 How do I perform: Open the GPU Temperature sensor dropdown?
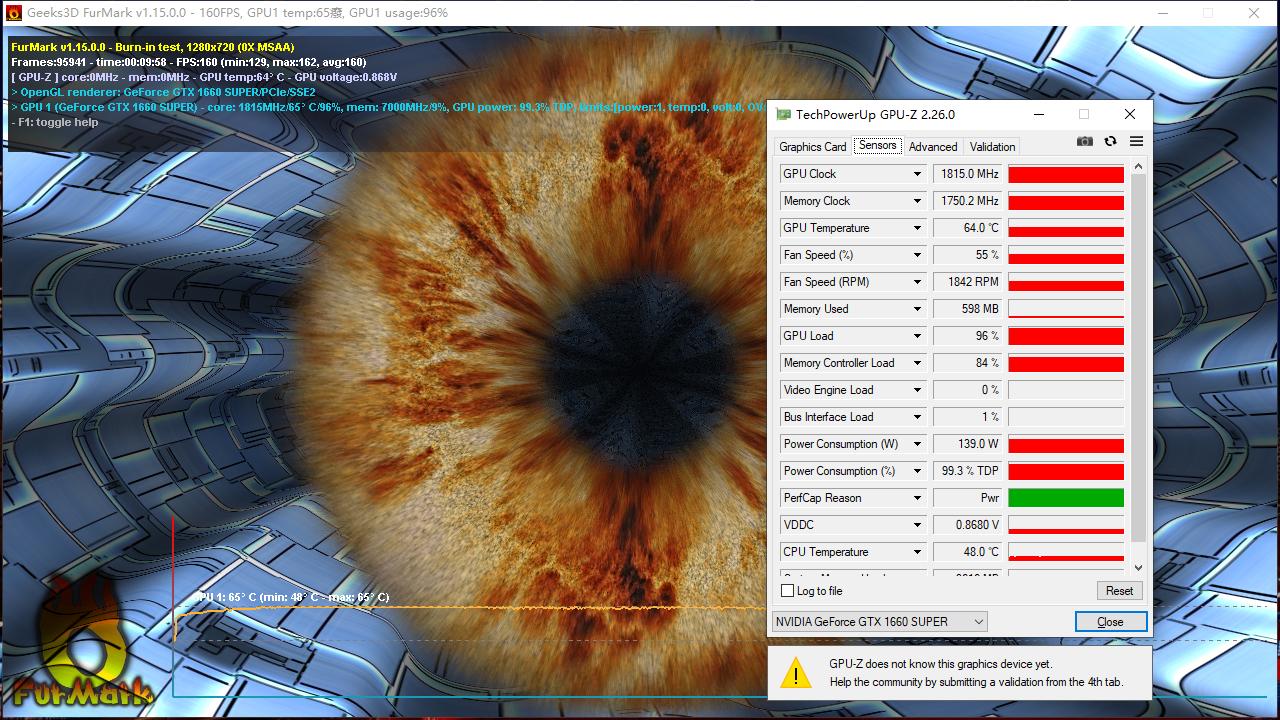917,228
